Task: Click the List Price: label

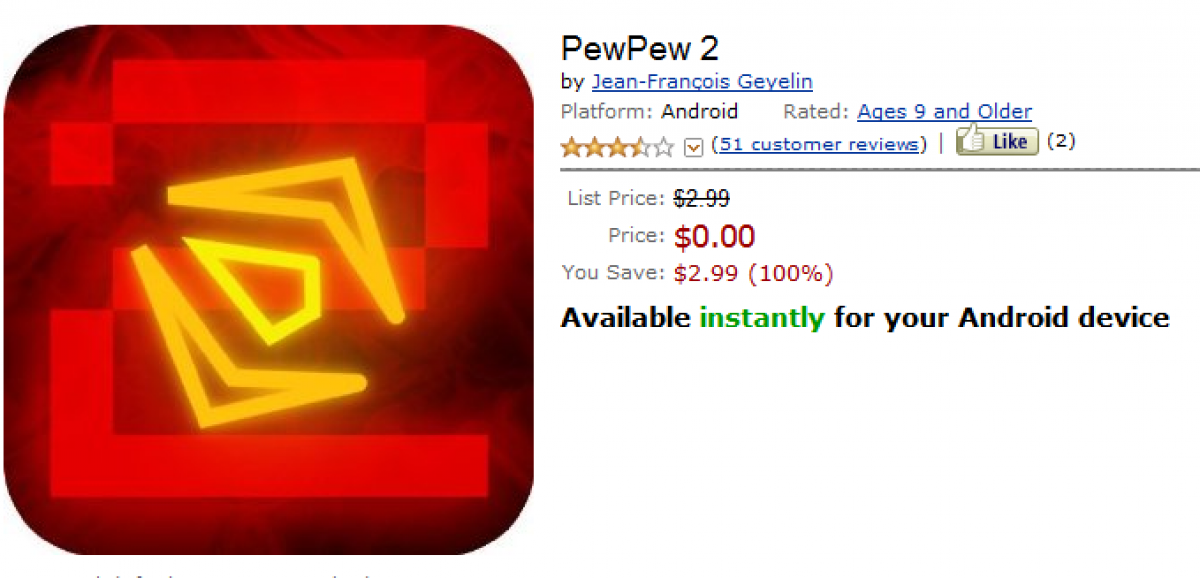Action: point(615,198)
